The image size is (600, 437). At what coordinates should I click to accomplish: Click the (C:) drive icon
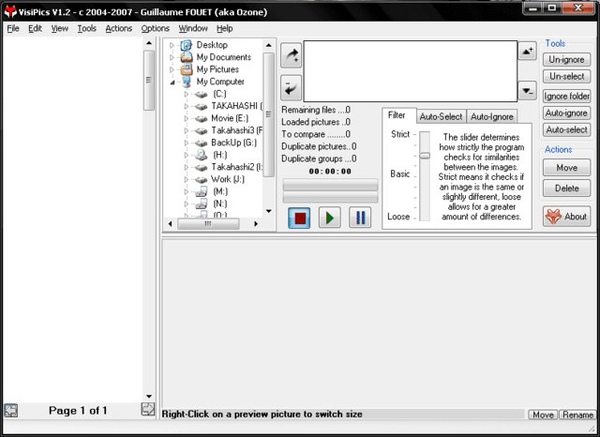tap(201, 94)
